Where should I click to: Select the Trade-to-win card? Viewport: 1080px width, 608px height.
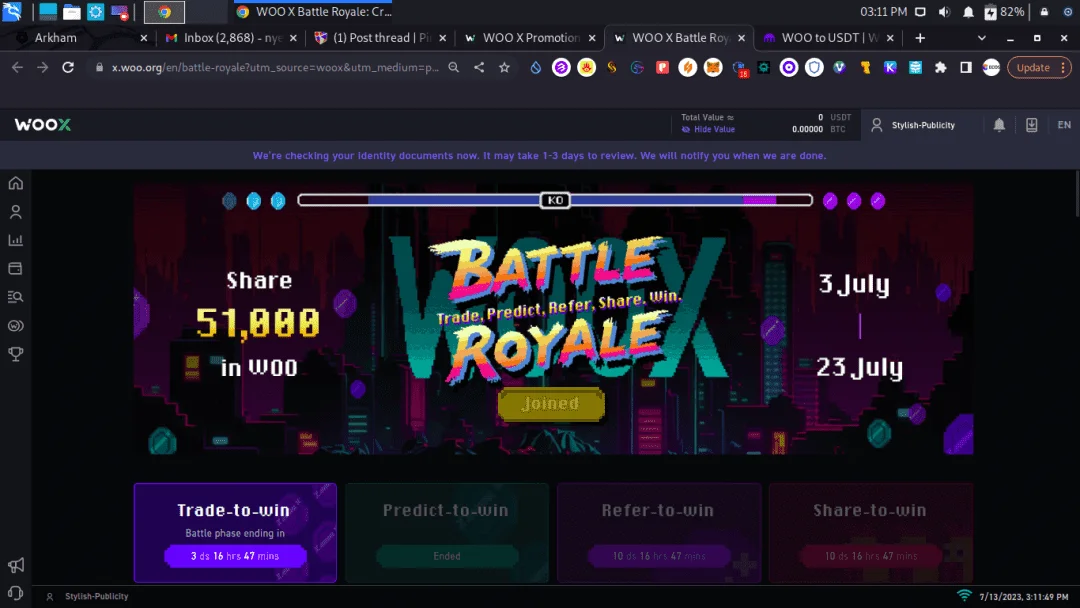[x=235, y=532]
